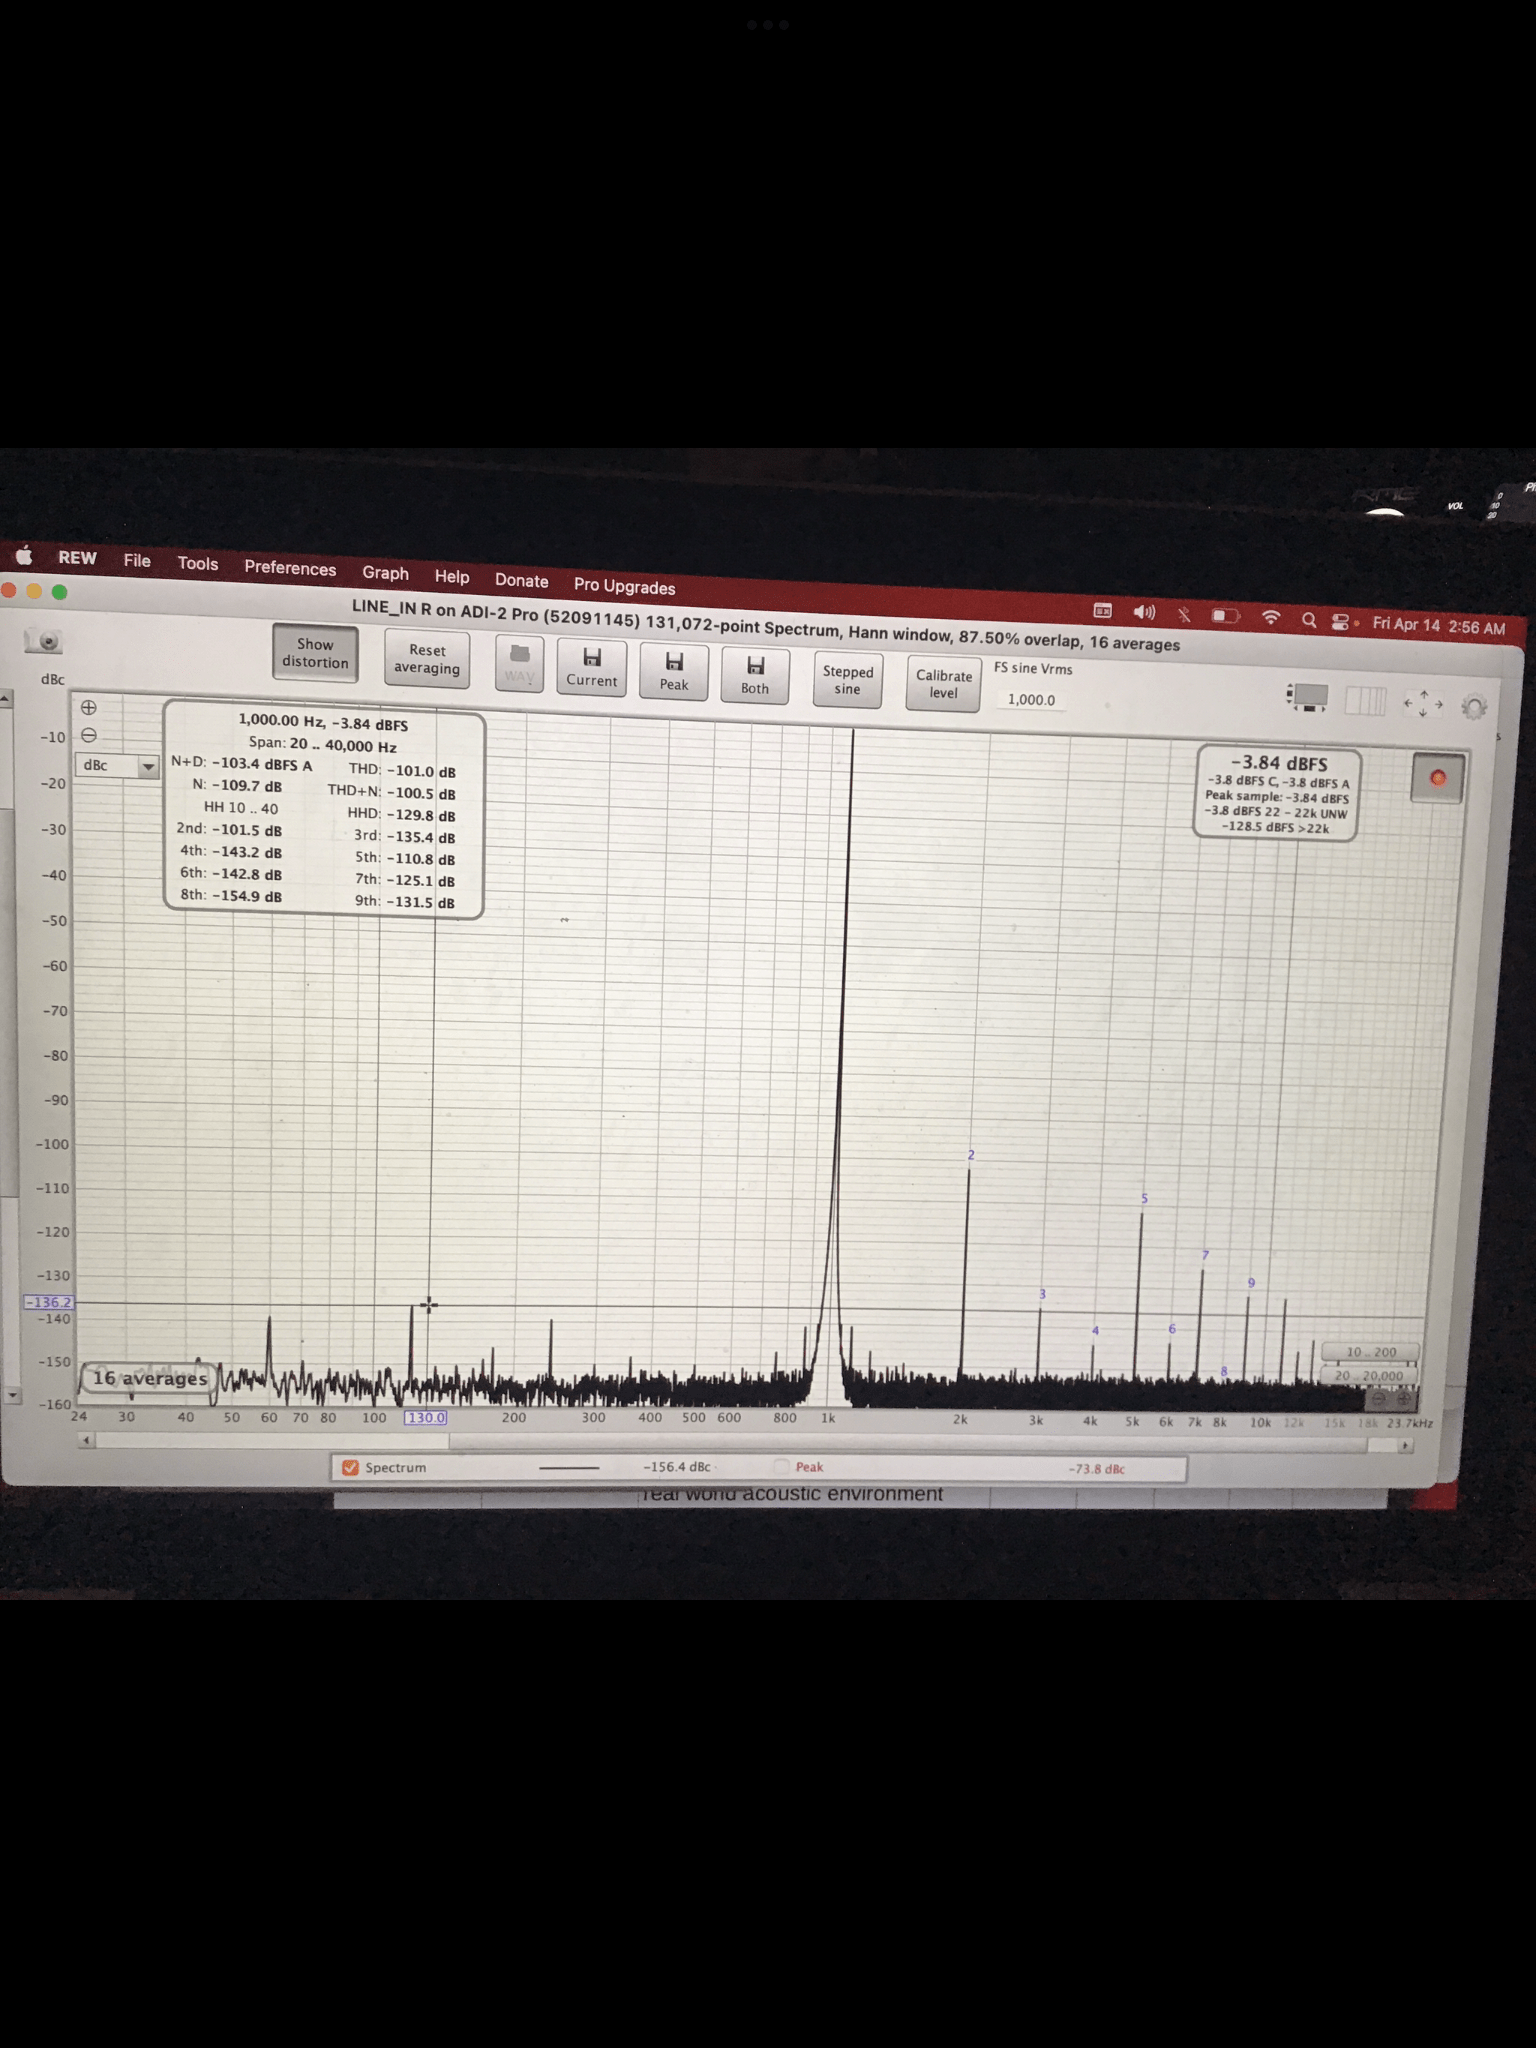The height and width of the screenshot is (2048, 1536).
Task: Click the small zoom-in icon at graph corner
Action: click(1404, 1399)
